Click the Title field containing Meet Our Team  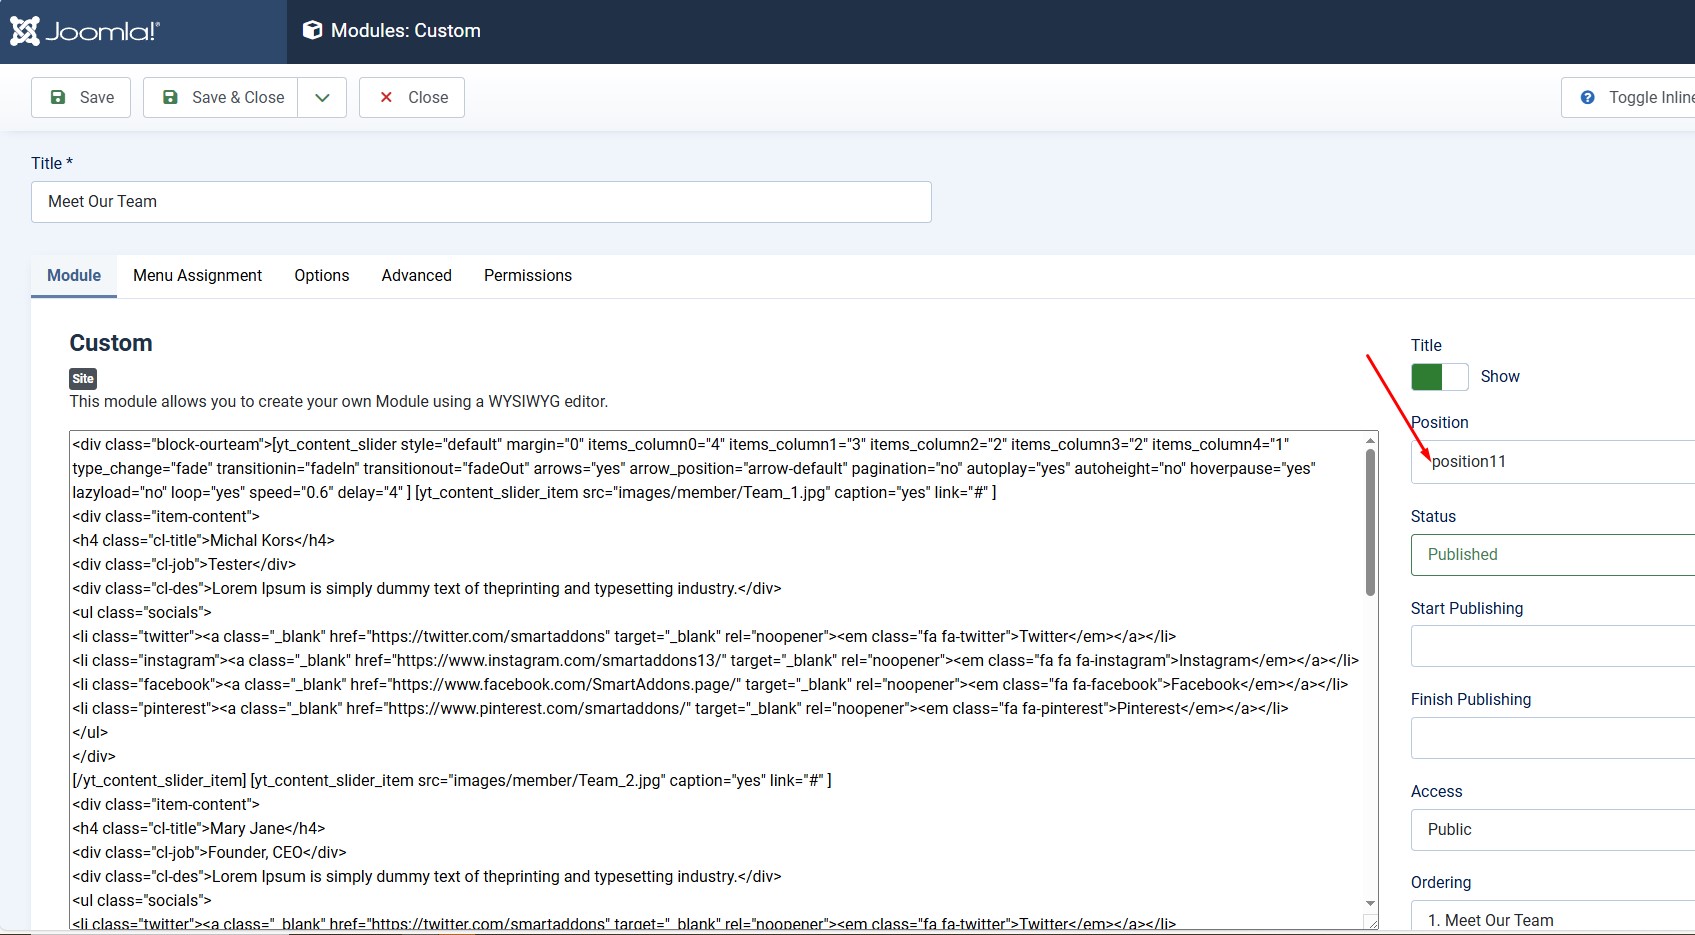pos(481,202)
